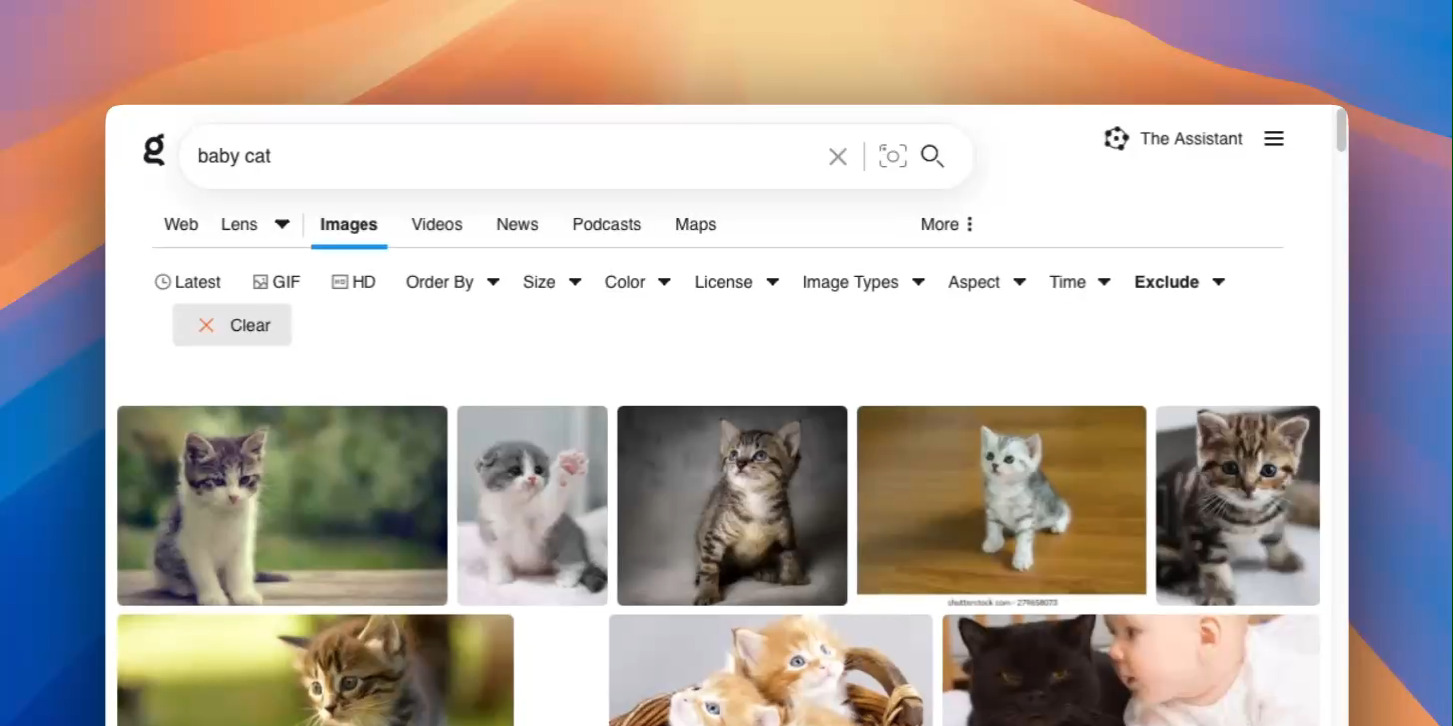1453x726 pixels.
Task: Enable the HD images filter
Action: click(353, 281)
